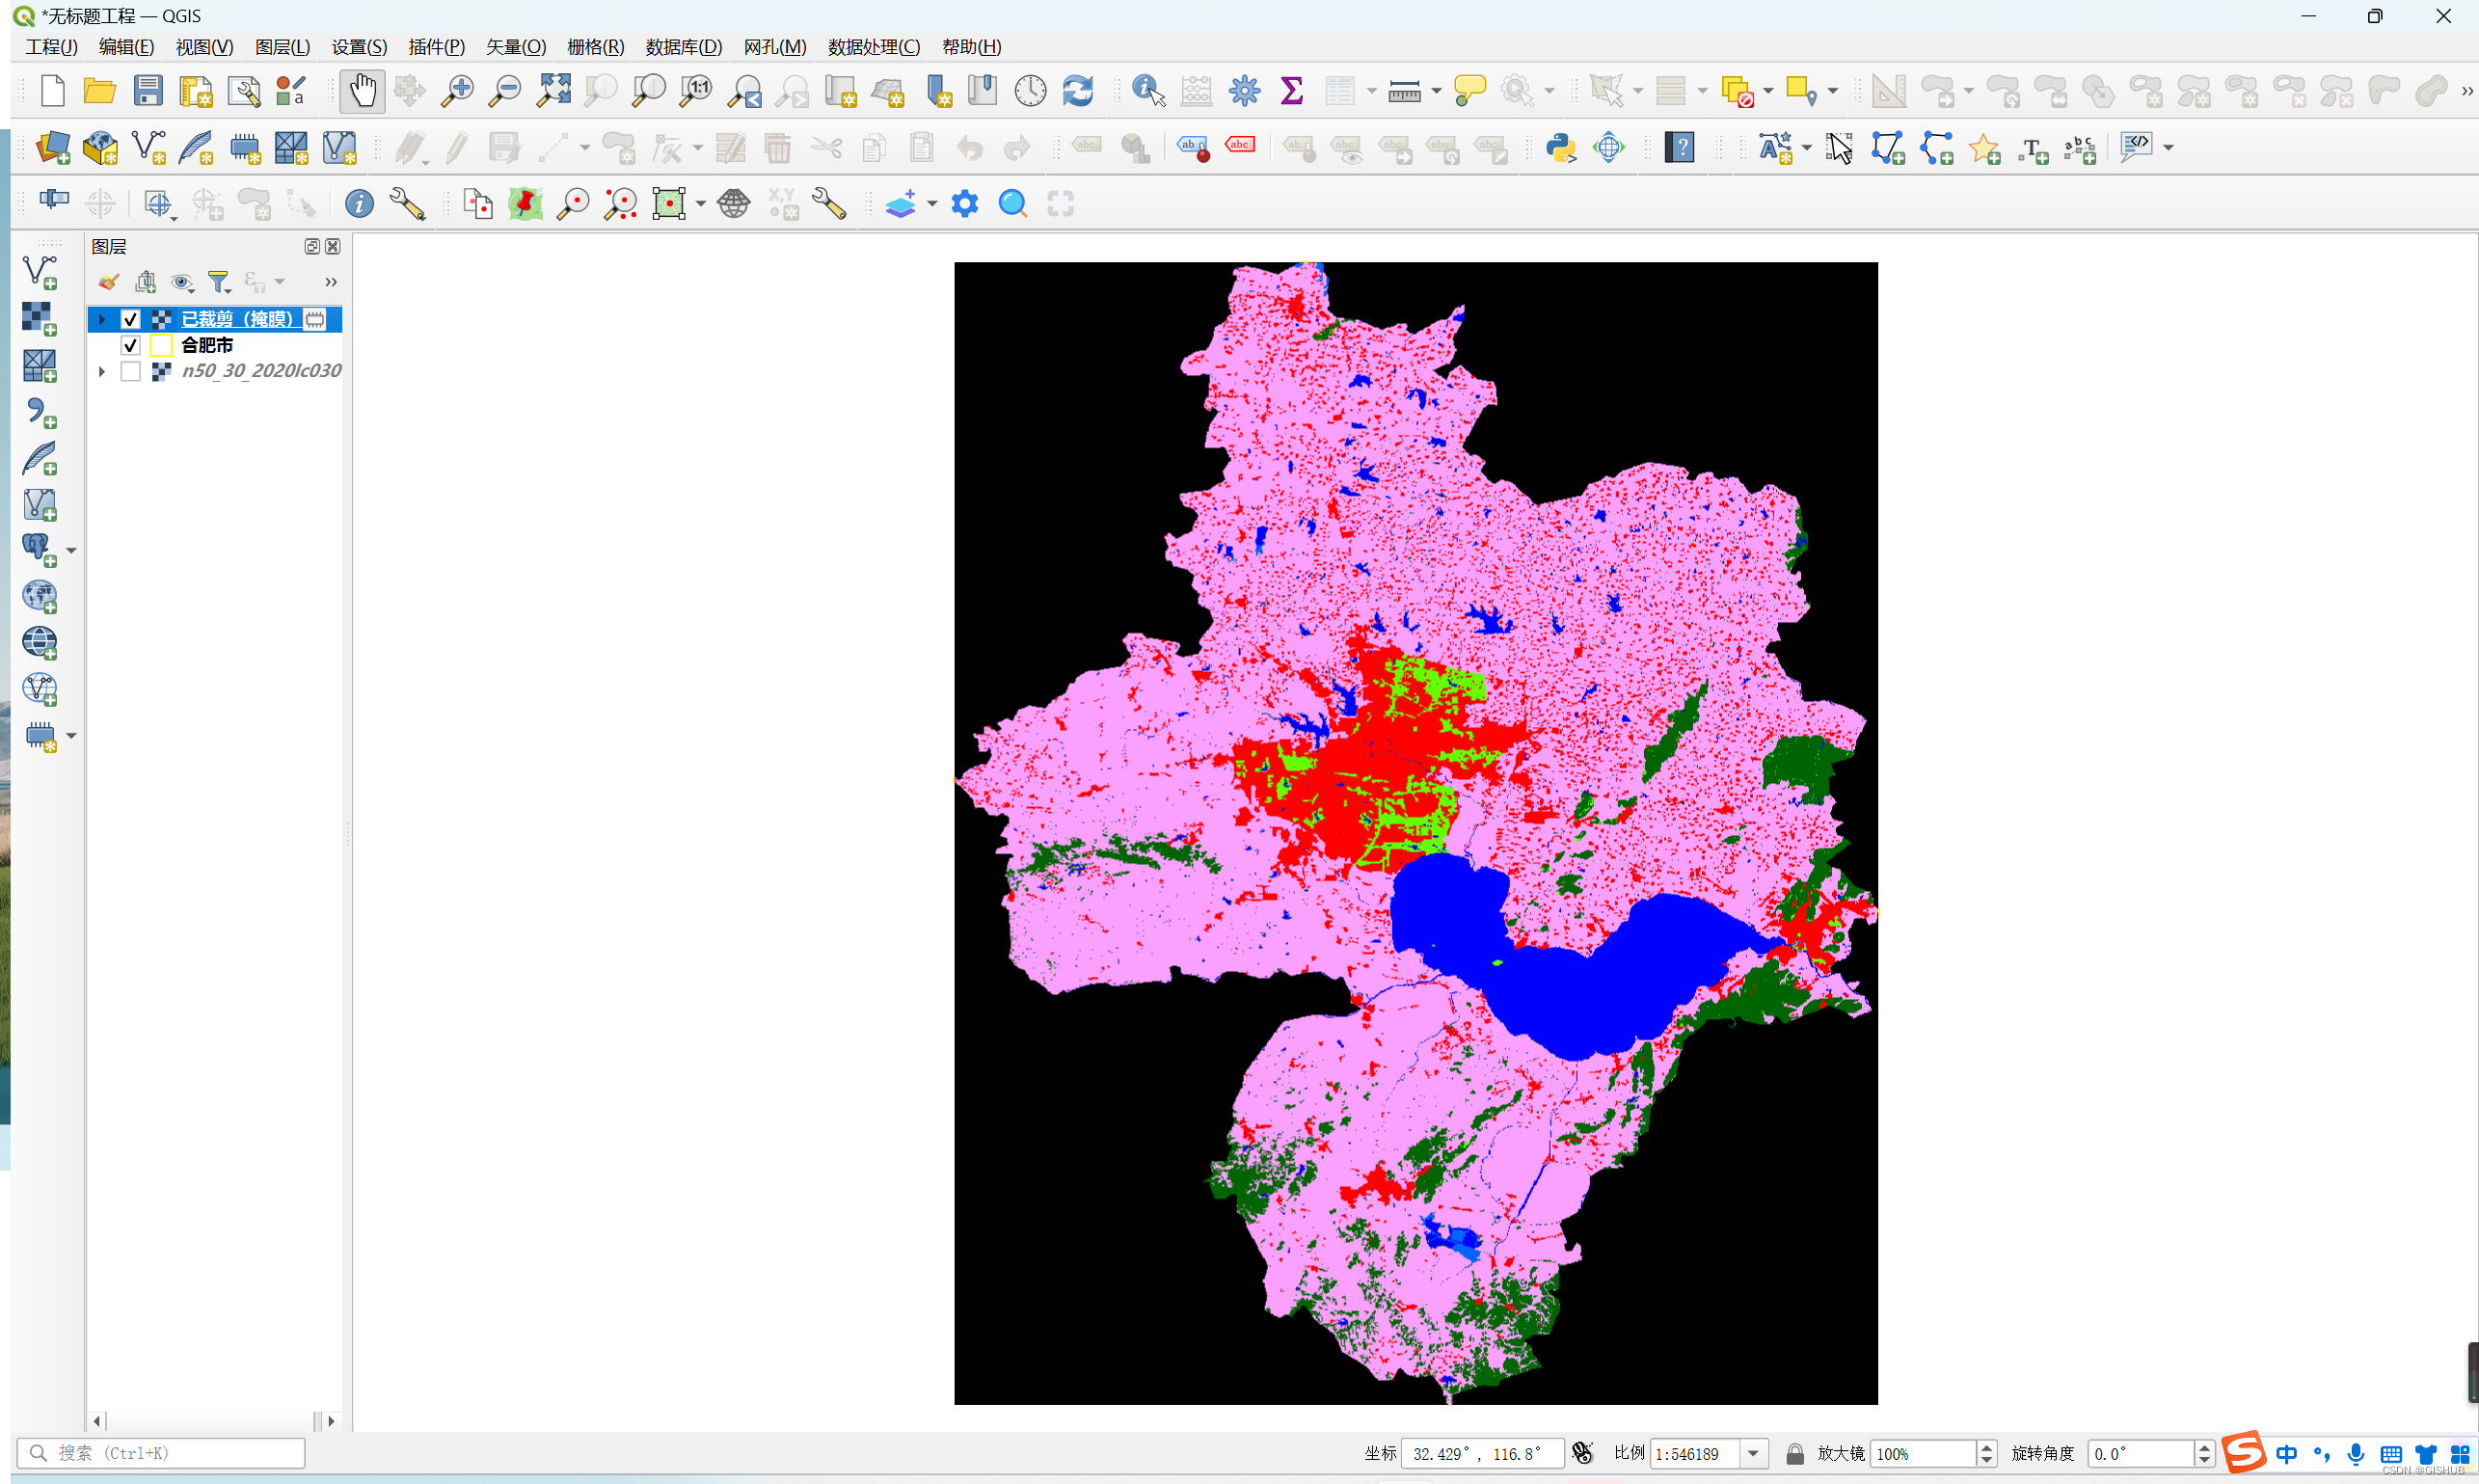The height and width of the screenshot is (1484, 2479).
Task: Open the Processing Toolbox gear icon
Action: [x=1244, y=91]
